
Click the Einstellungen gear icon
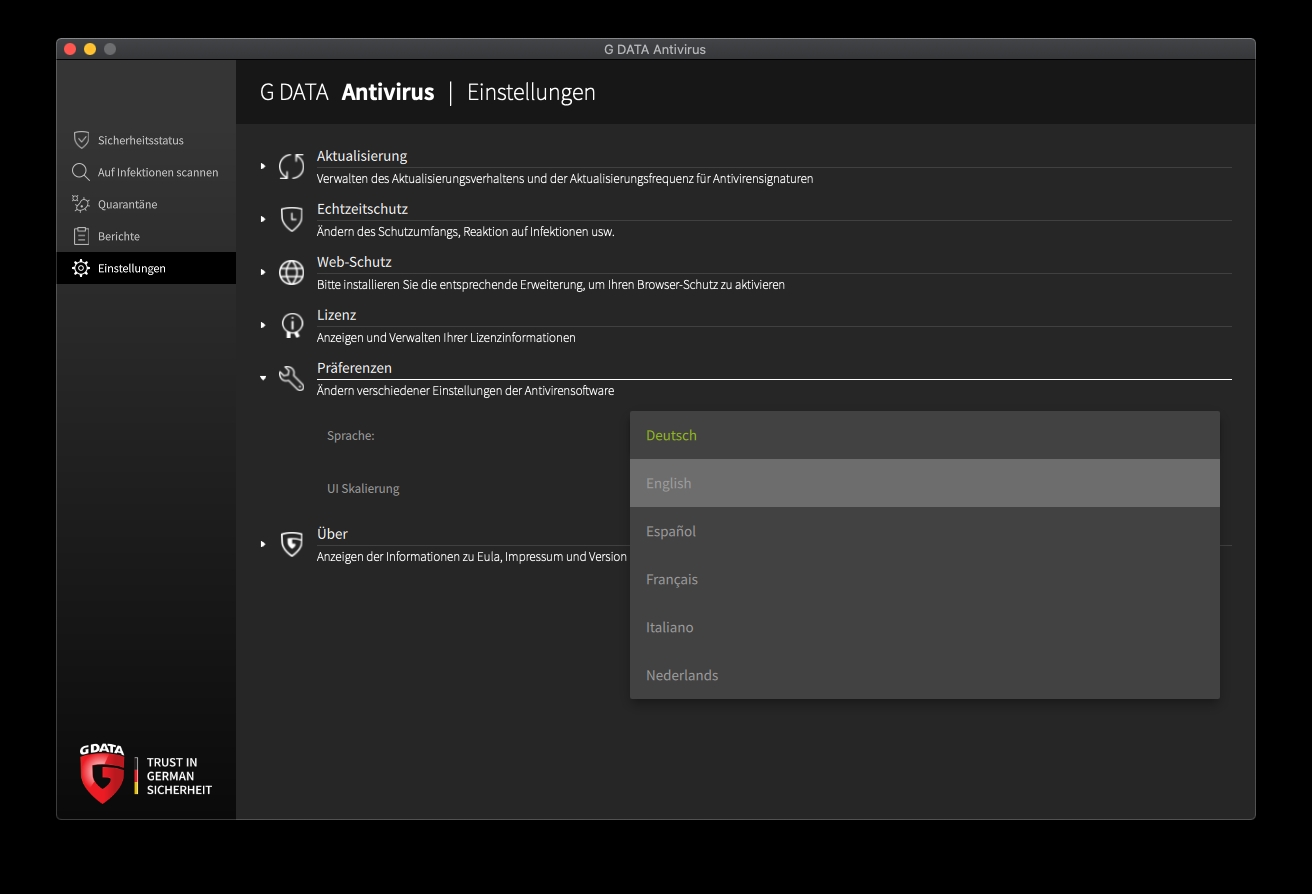(81, 268)
